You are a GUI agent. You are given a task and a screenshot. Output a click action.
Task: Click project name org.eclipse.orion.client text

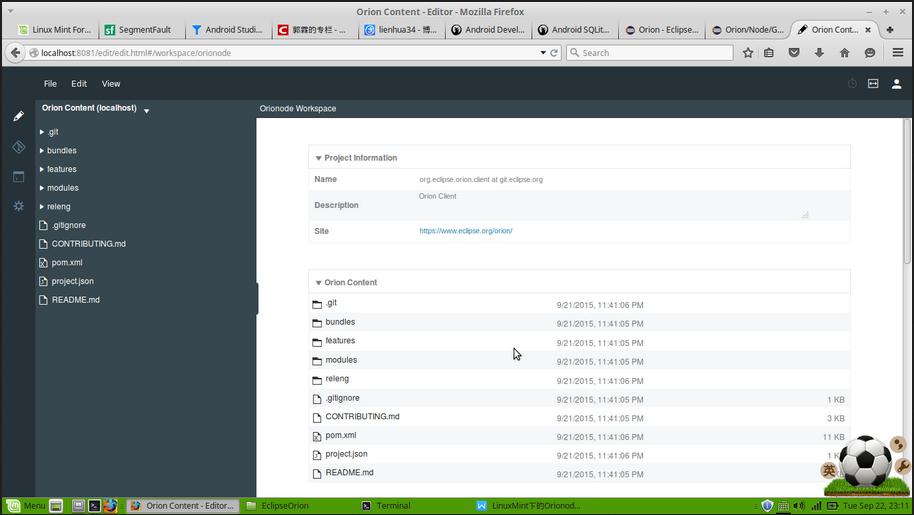click(481, 180)
